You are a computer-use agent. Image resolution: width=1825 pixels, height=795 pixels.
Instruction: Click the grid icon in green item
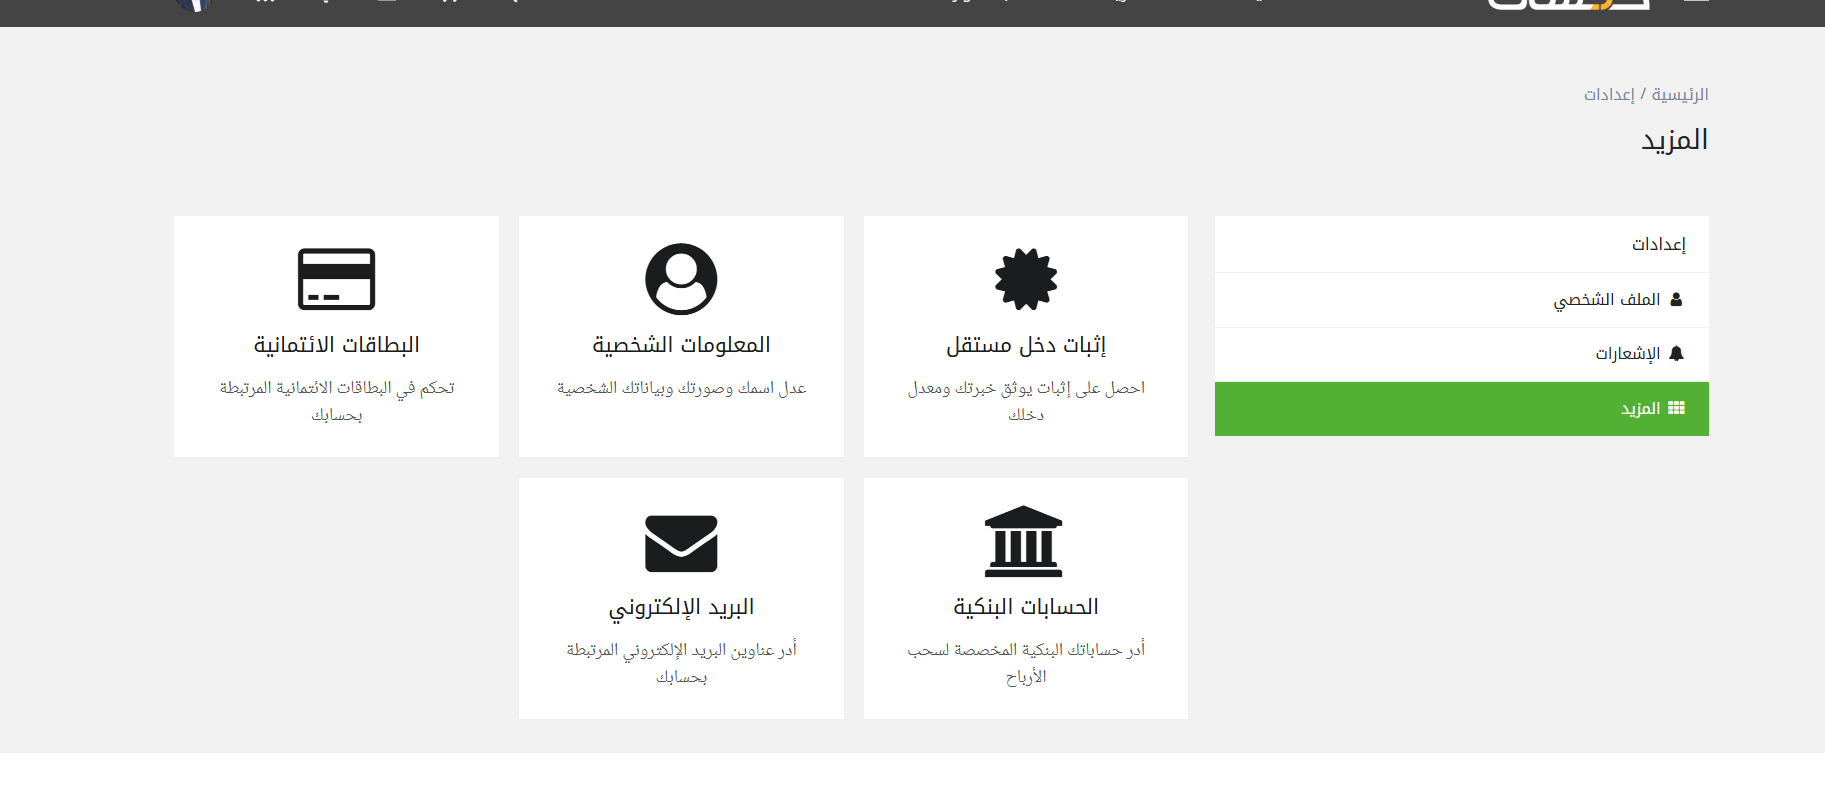1677,408
